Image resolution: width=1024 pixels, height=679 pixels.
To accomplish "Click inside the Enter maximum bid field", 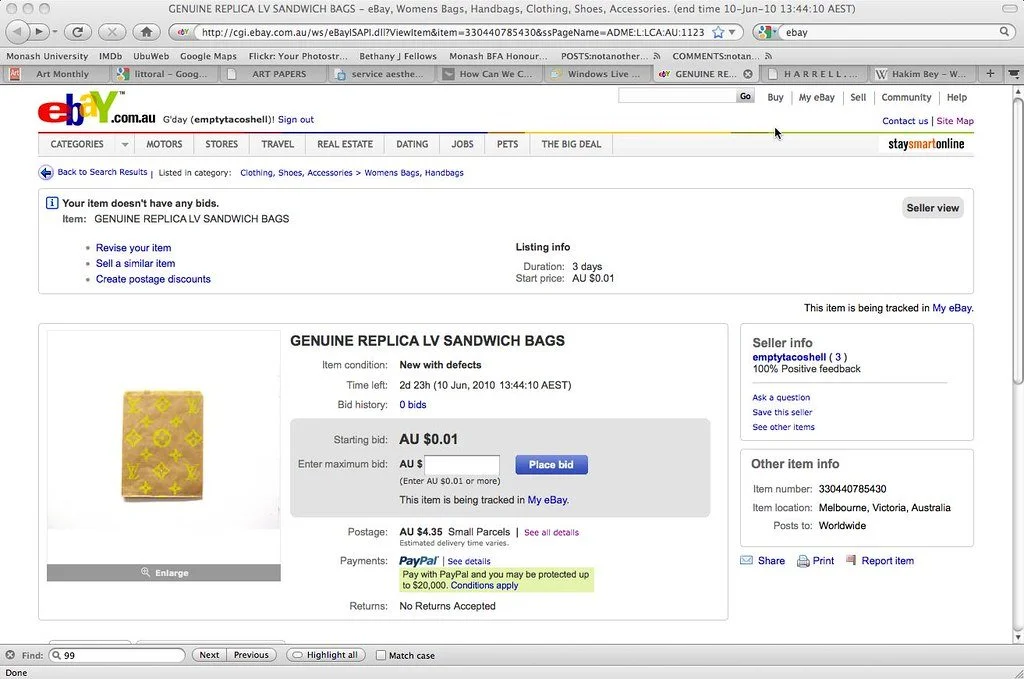I will 462,465.
